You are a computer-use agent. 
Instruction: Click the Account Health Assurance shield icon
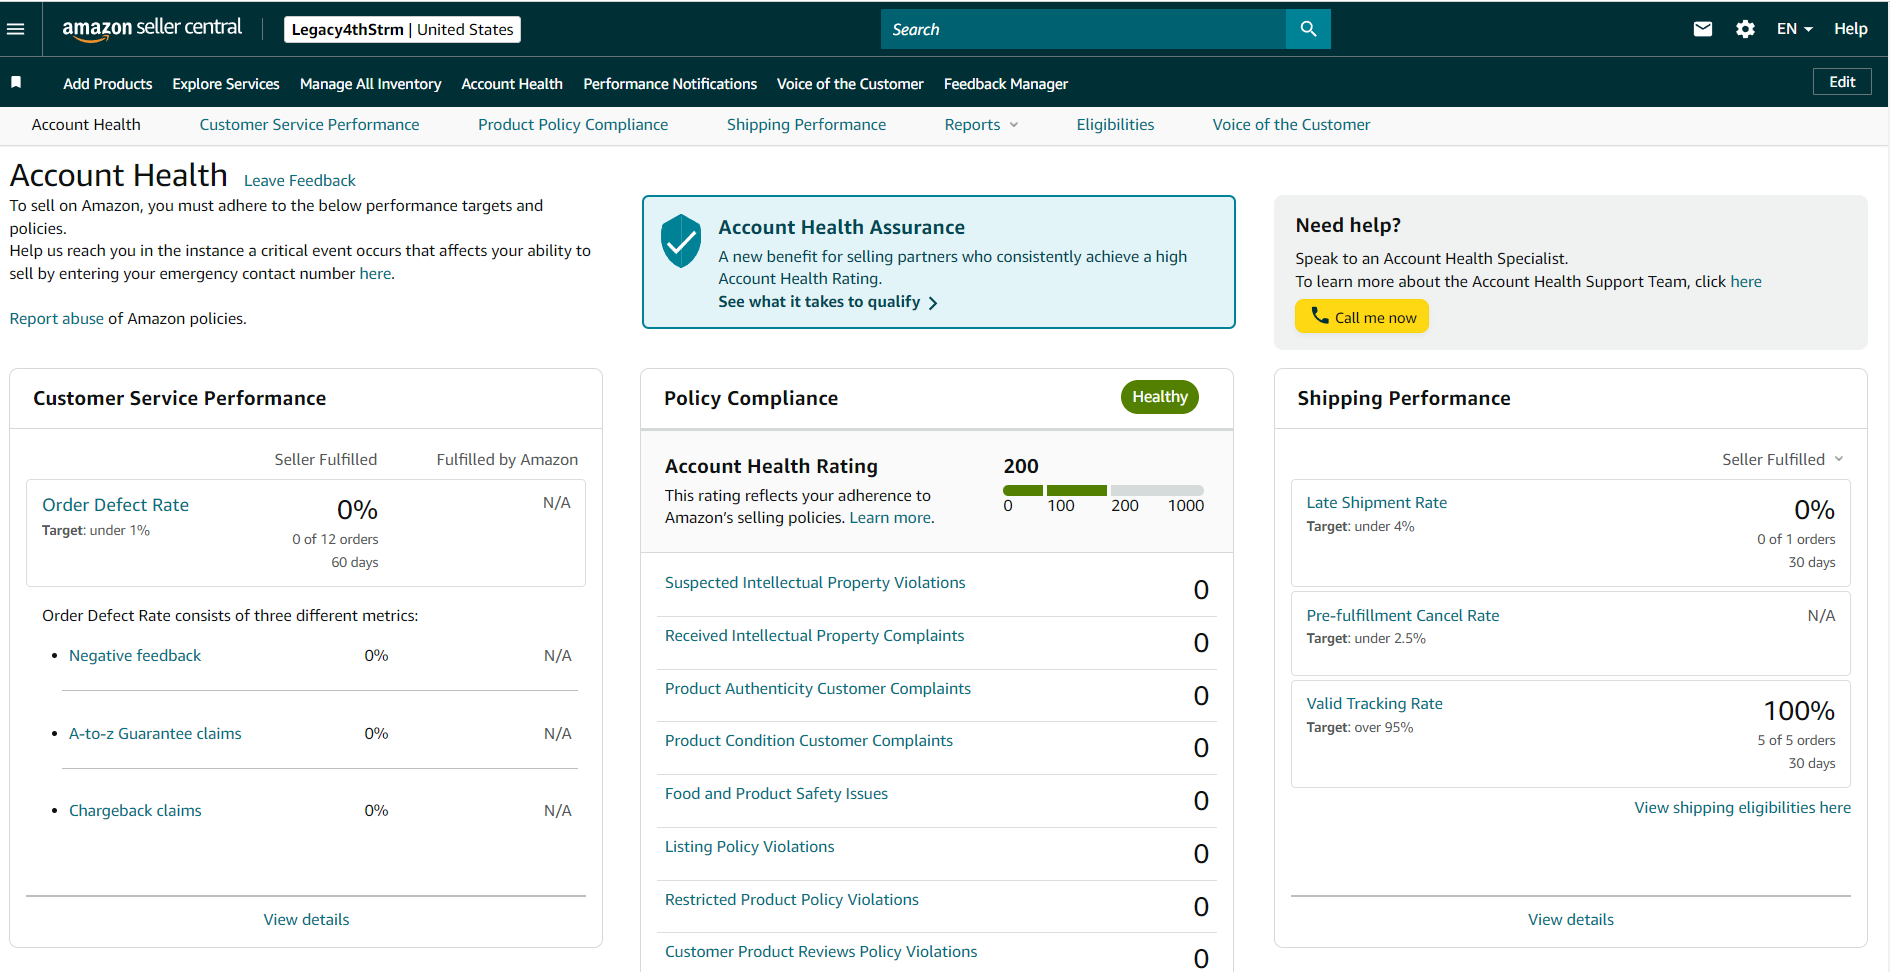click(681, 241)
